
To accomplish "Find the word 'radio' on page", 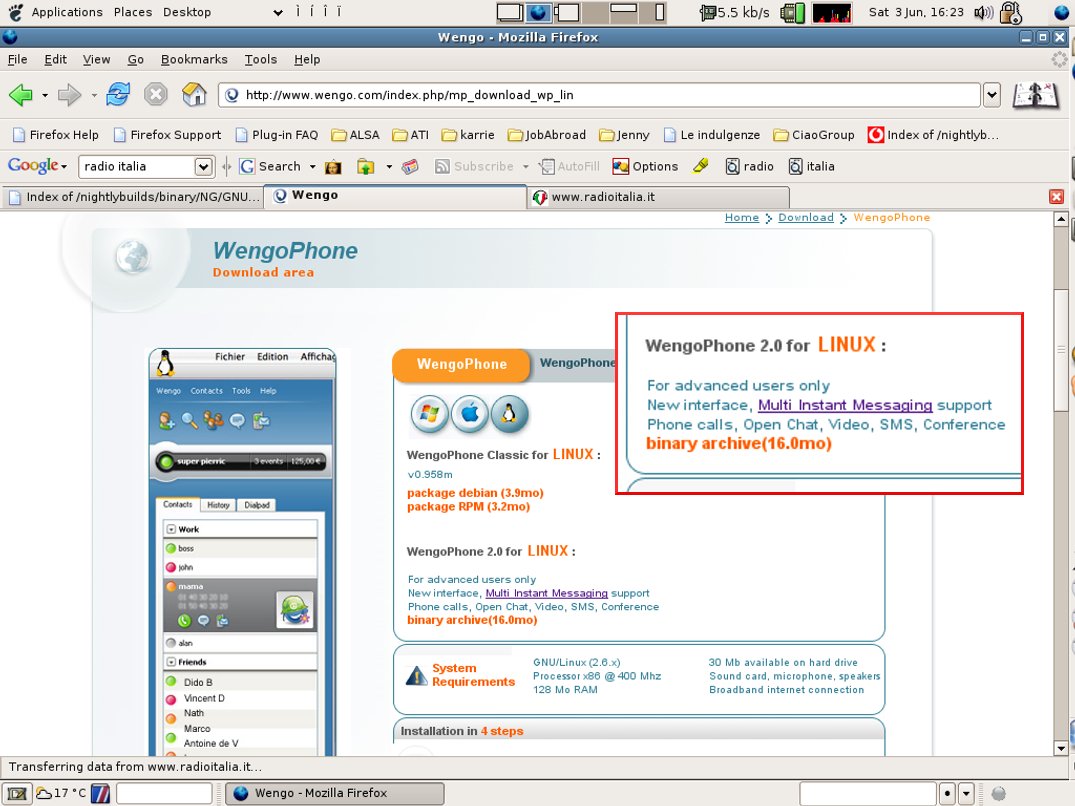I will click(749, 167).
